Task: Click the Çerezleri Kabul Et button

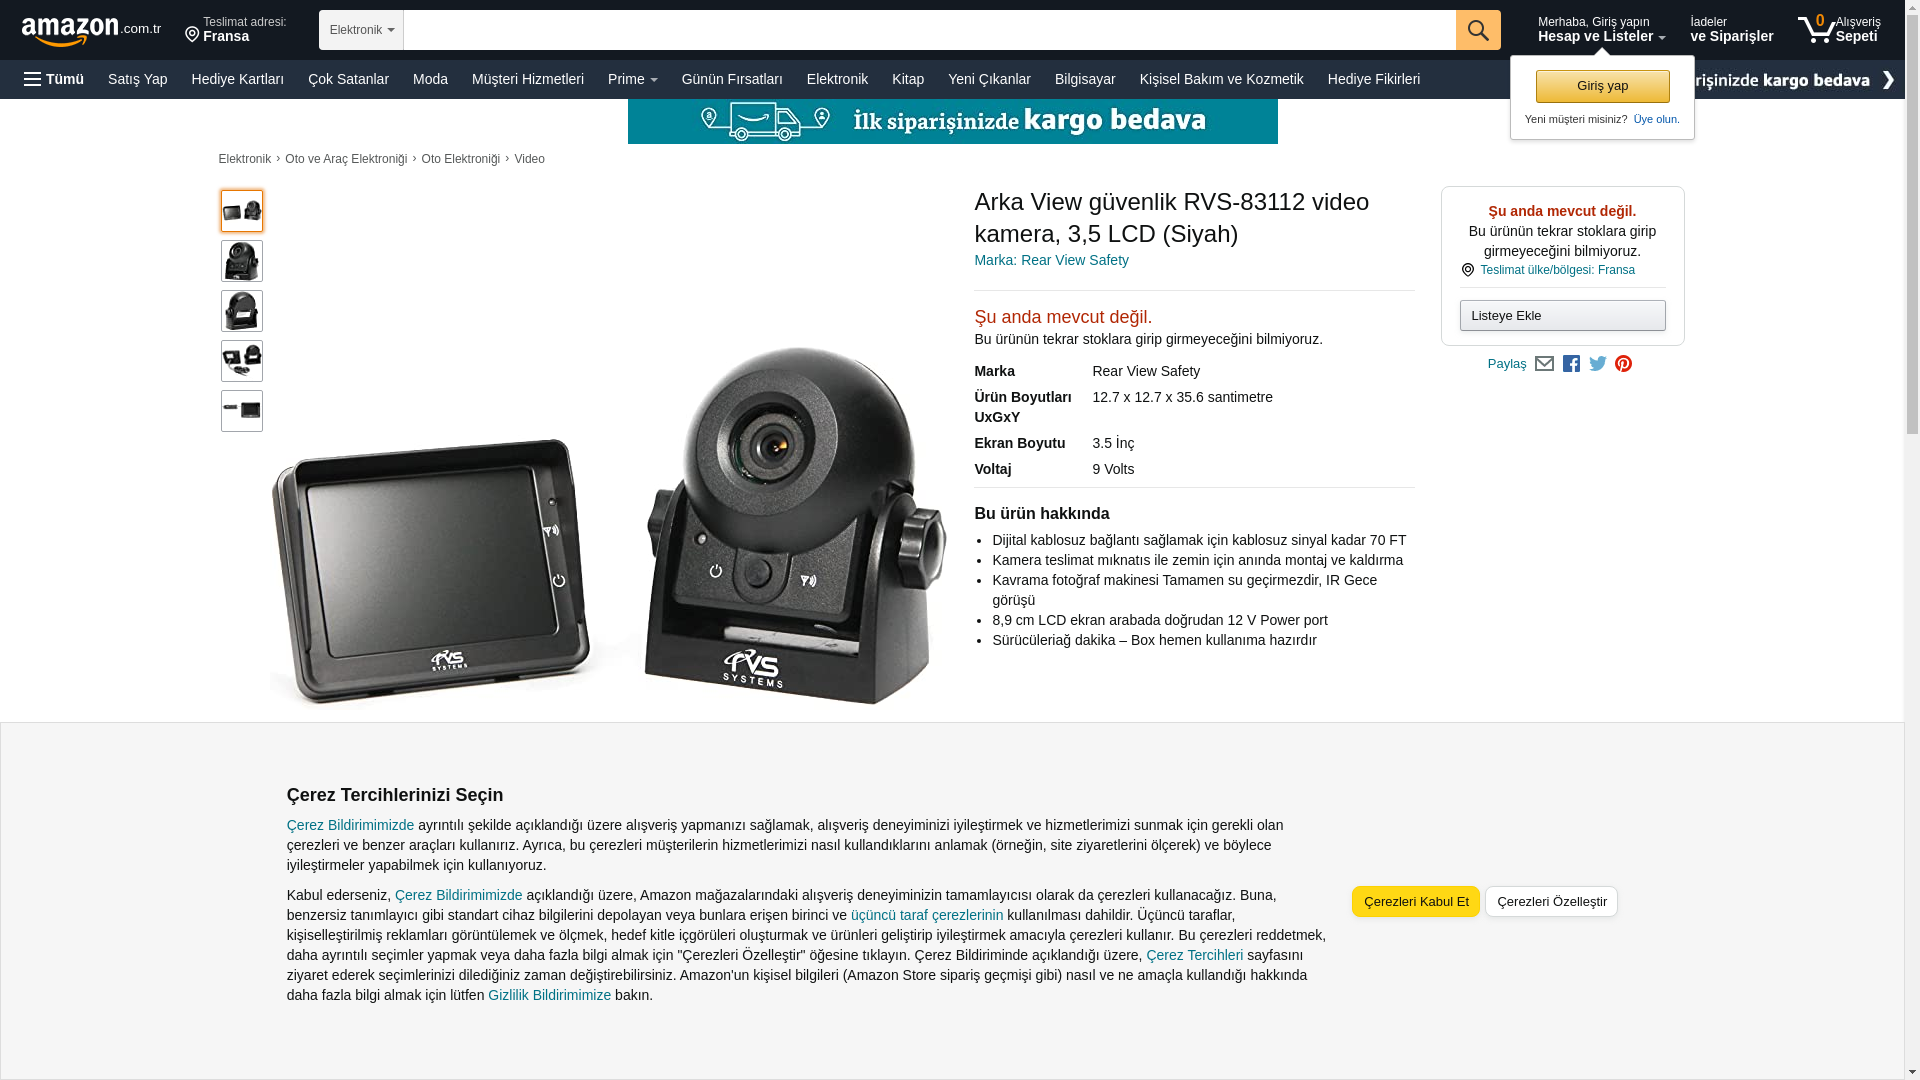Action: [1416, 902]
